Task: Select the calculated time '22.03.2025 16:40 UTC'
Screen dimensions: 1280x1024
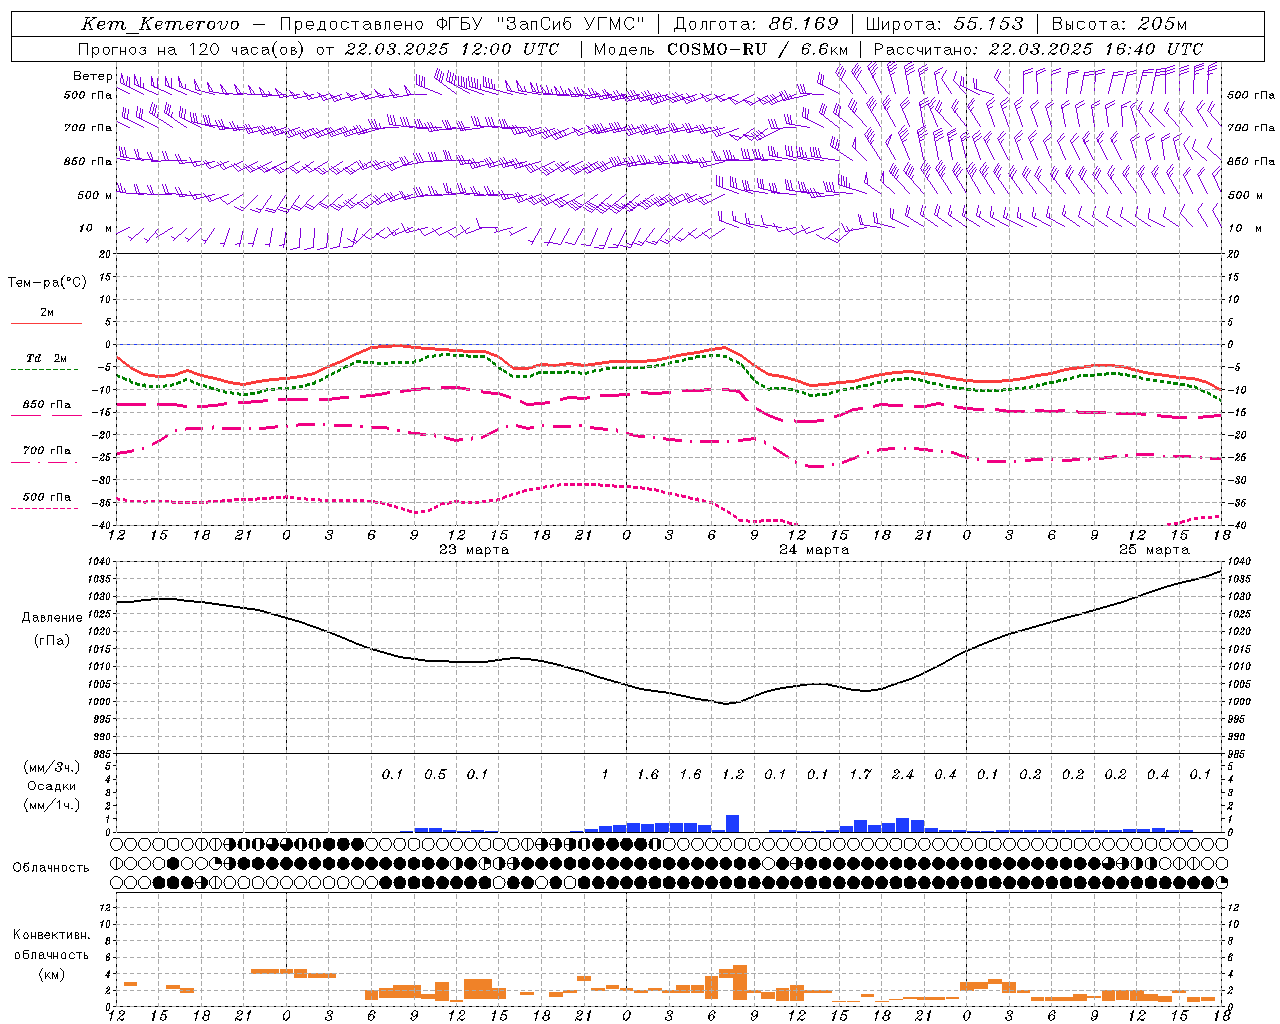Action: click(x=1095, y=49)
